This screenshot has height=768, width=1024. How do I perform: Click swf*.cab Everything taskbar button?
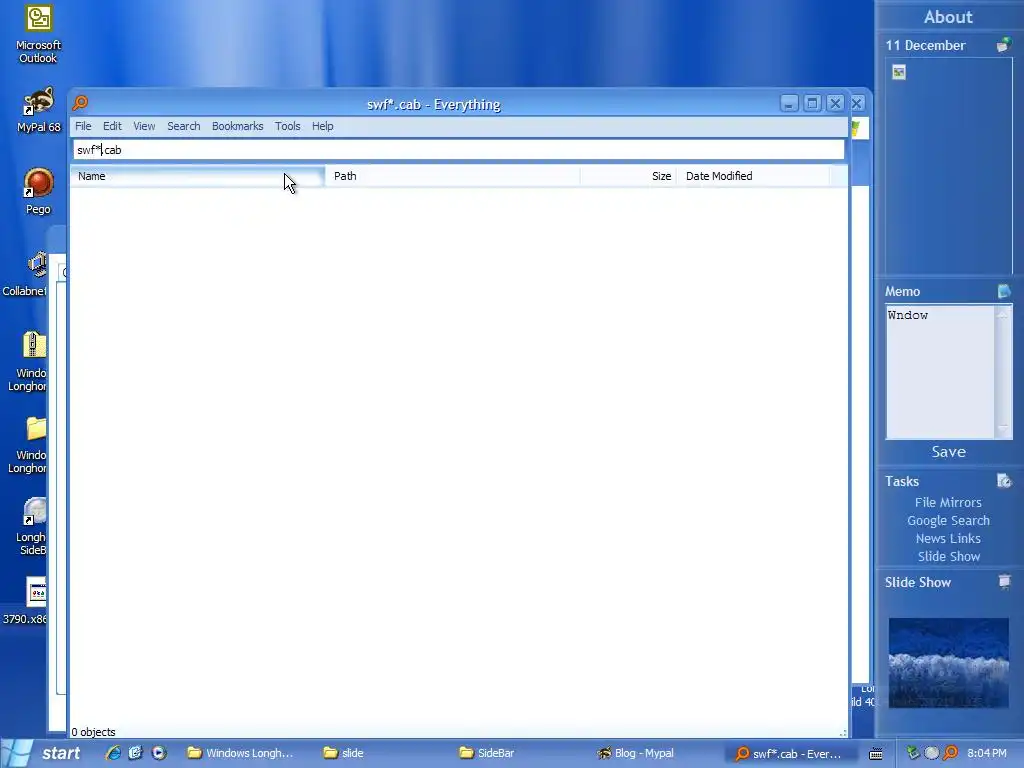click(793, 753)
